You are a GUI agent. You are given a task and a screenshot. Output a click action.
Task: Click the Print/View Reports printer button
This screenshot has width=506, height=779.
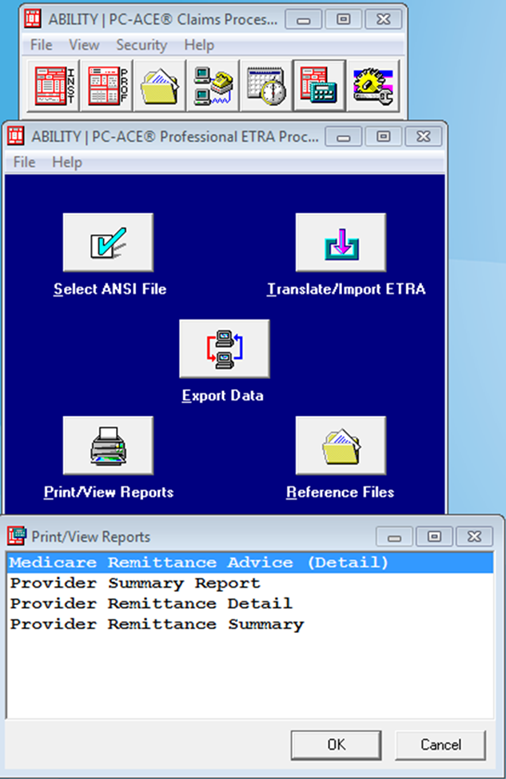108,446
